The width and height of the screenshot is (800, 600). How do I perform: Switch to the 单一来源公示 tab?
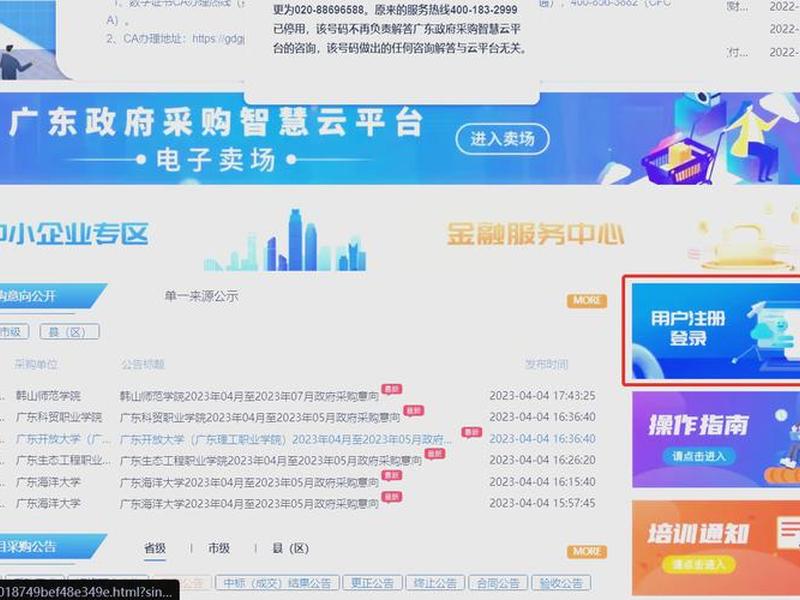(x=201, y=296)
